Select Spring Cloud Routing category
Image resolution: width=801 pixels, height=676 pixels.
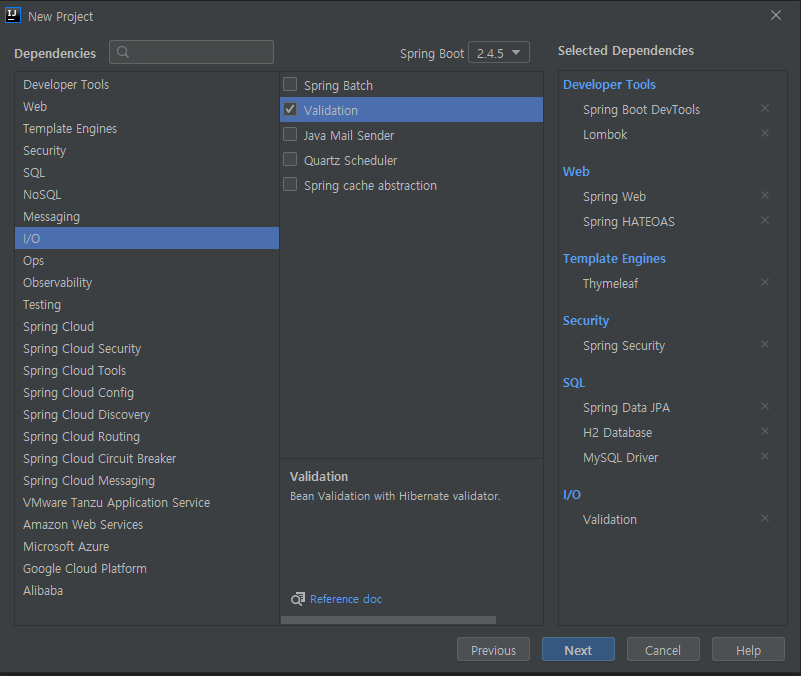point(147,436)
